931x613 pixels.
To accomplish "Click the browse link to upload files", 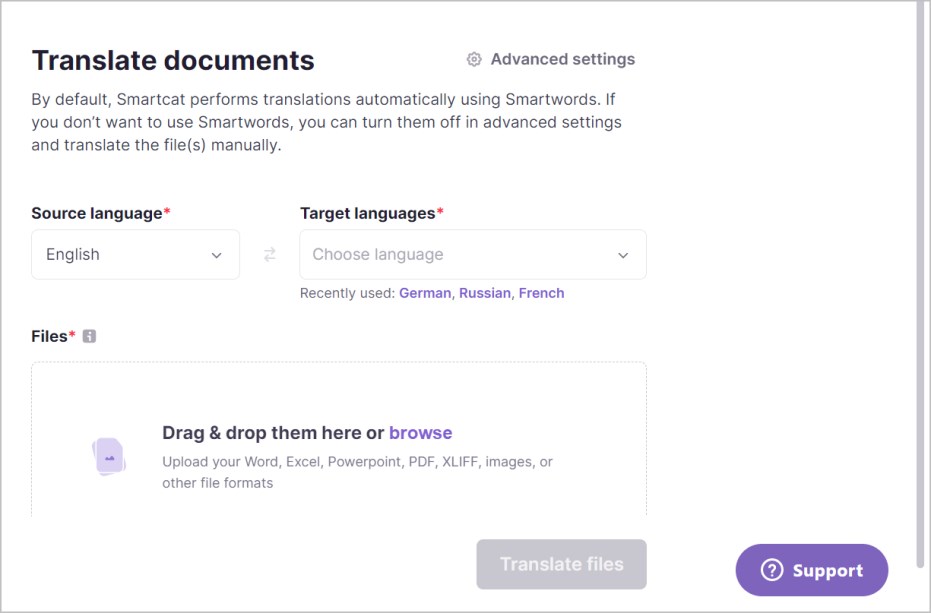I will 420,433.
